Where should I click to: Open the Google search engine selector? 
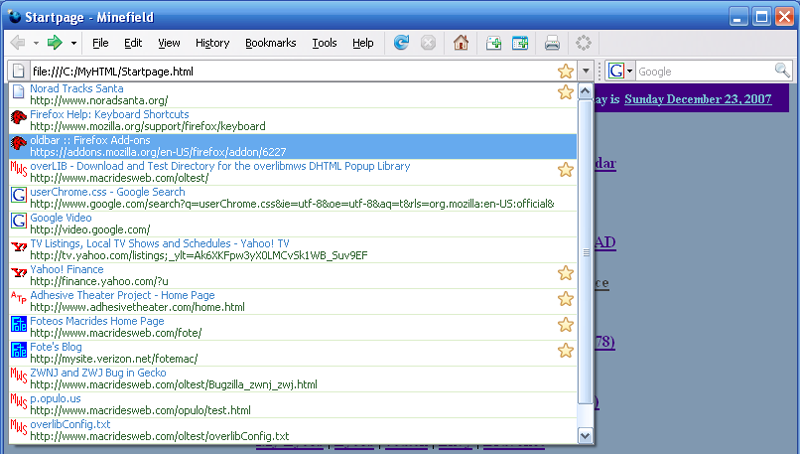620,71
